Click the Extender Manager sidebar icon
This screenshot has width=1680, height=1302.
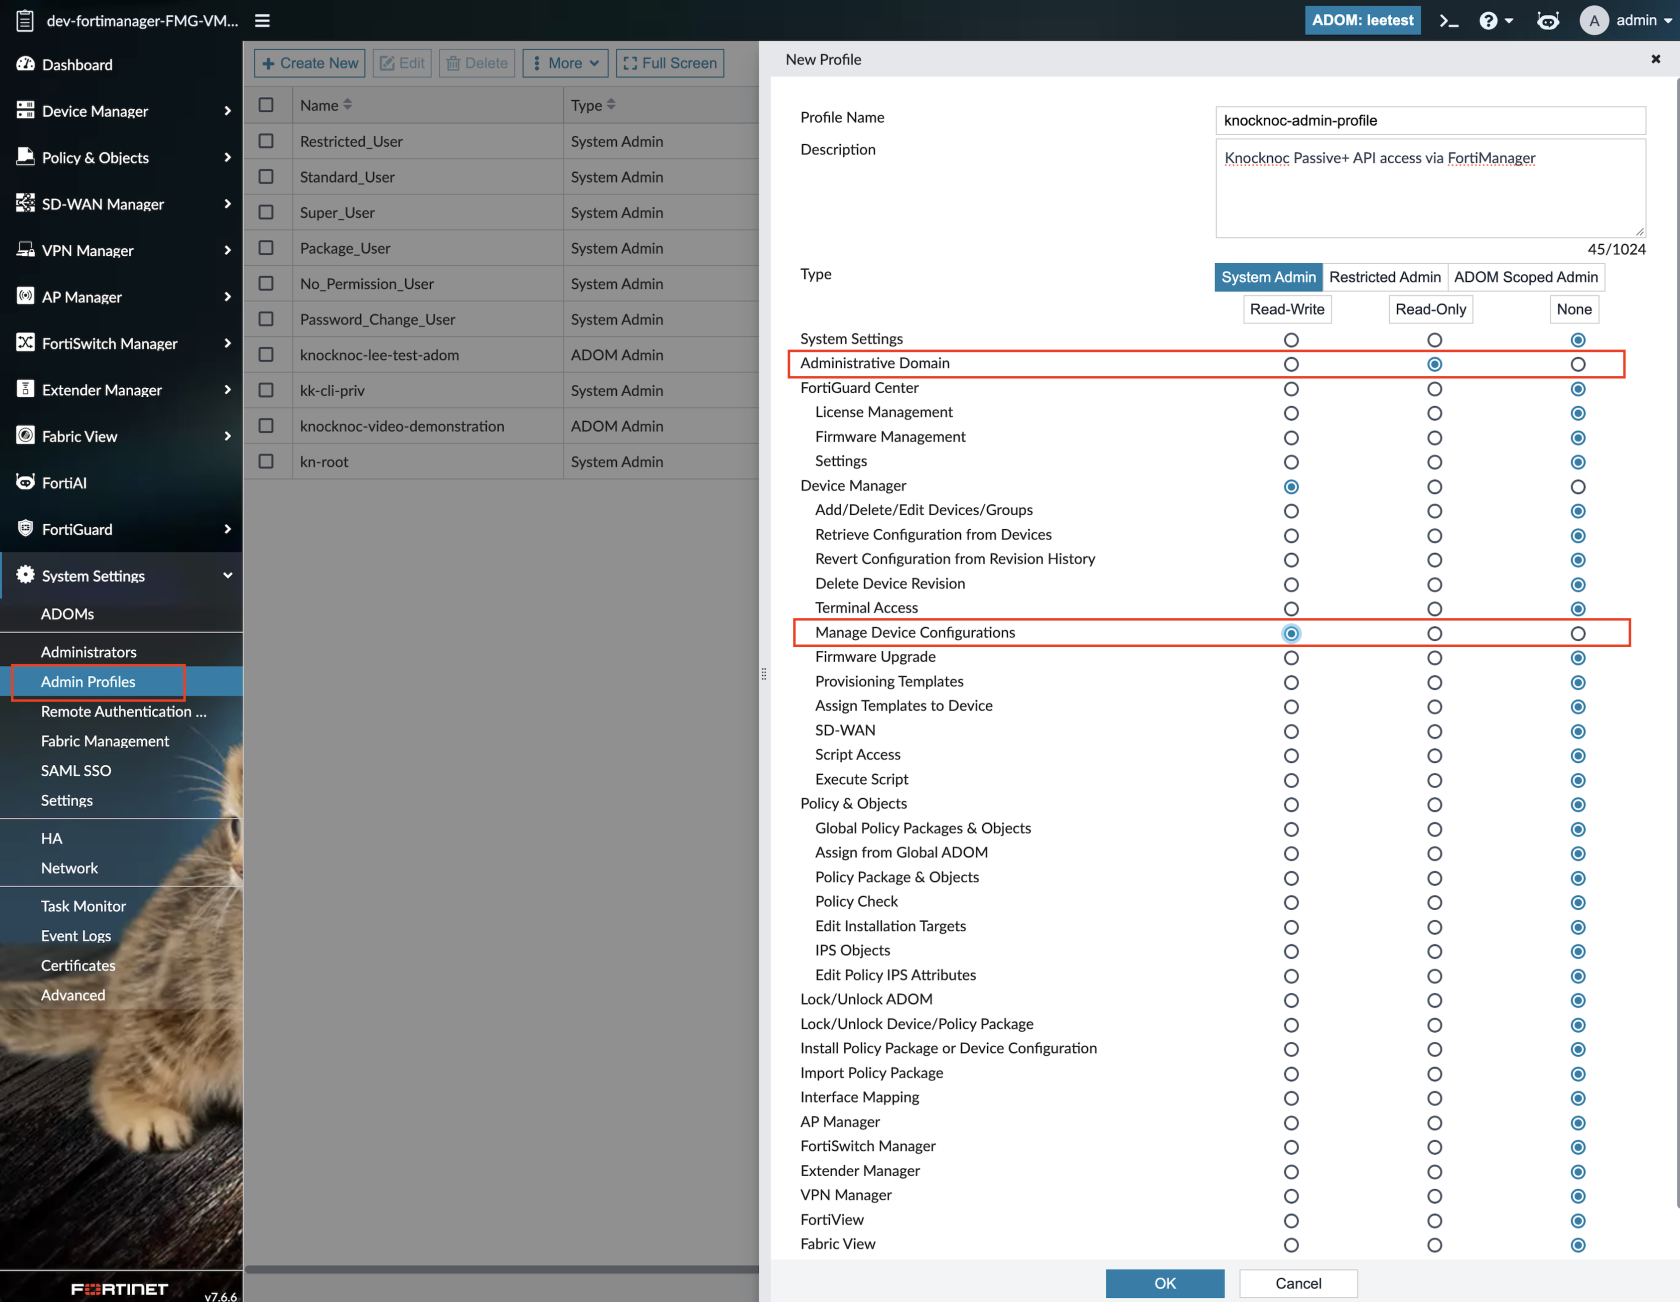tap(25, 389)
